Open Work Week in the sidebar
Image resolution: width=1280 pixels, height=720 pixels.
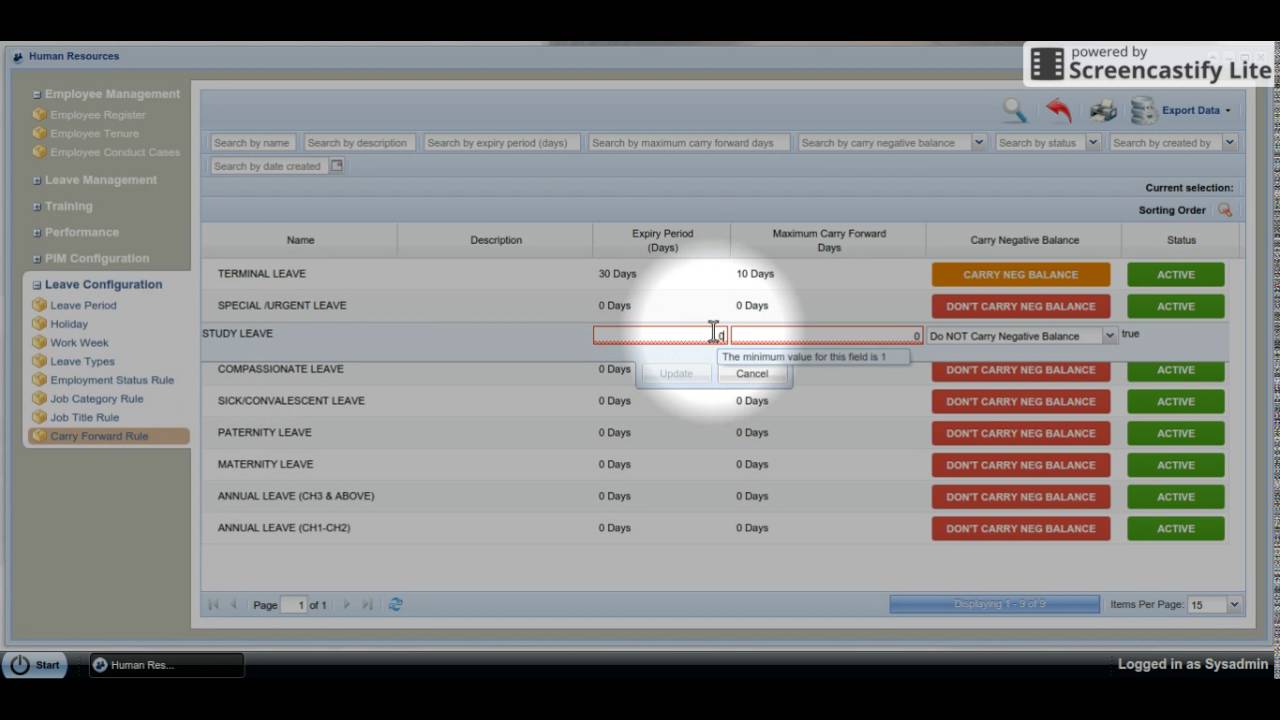coord(79,343)
